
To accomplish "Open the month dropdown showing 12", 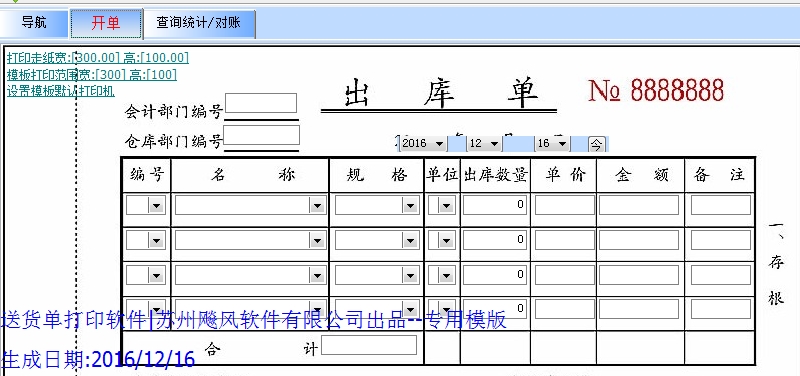I will (x=494, y=144).
